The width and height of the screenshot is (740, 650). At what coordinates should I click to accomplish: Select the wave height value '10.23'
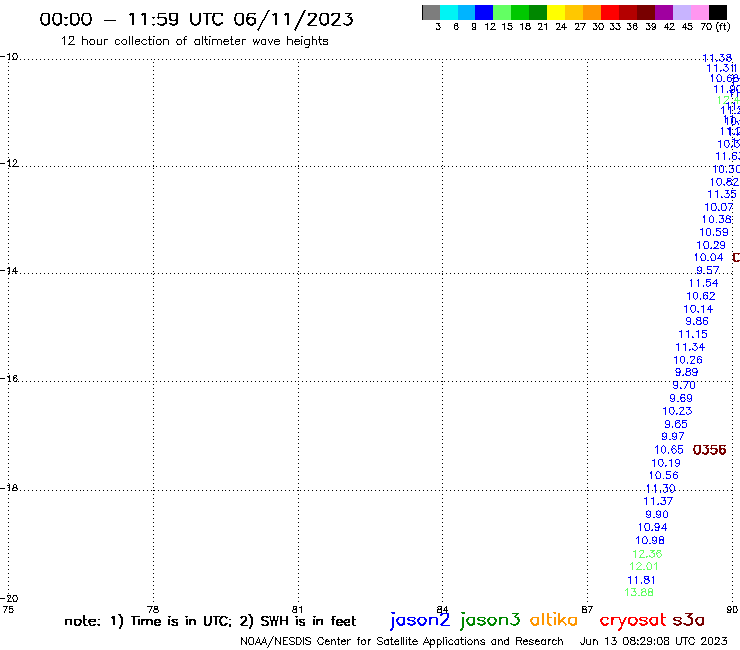(677, 411)
